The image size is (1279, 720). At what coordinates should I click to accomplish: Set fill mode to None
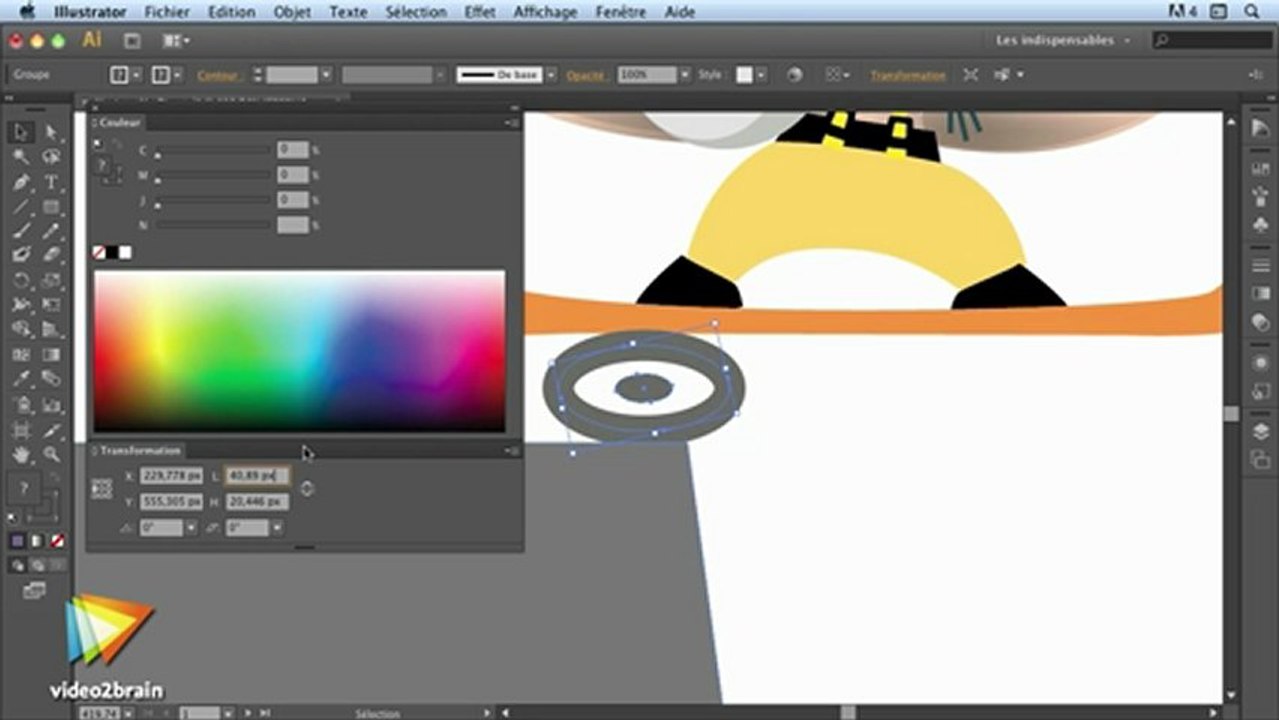tap(57, 541)
